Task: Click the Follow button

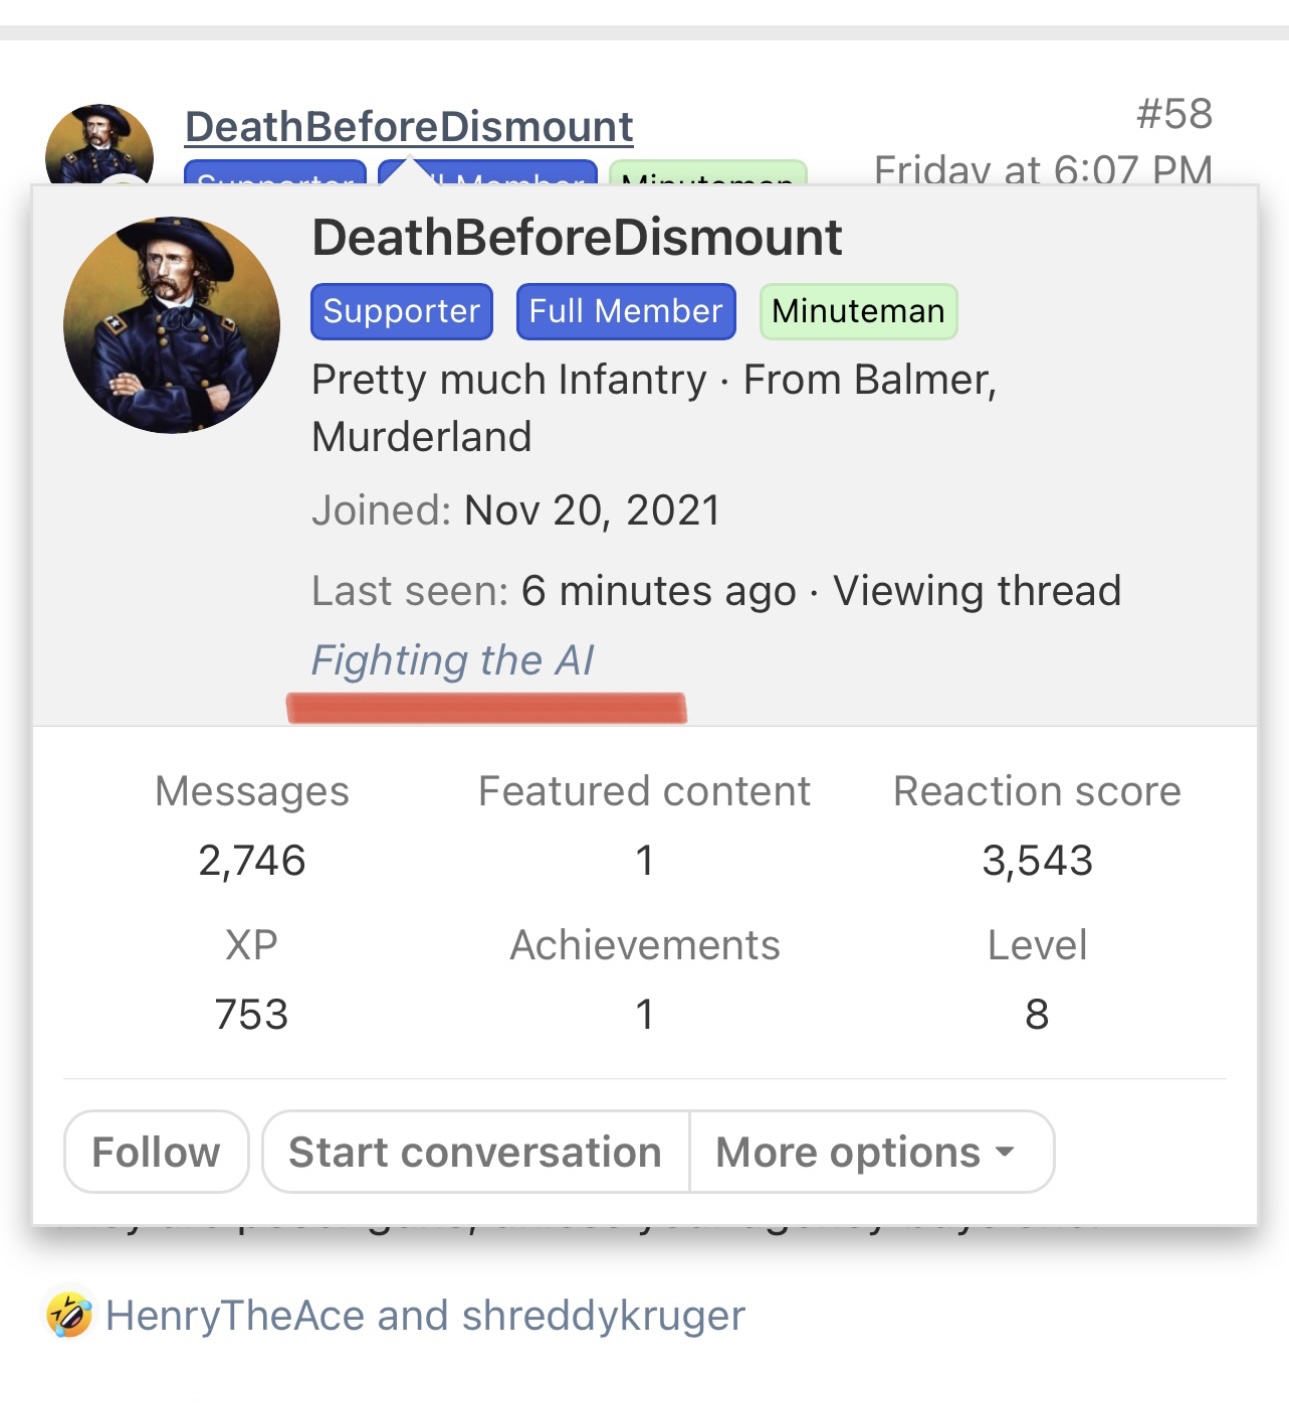Action: [x=156, y=1152]
